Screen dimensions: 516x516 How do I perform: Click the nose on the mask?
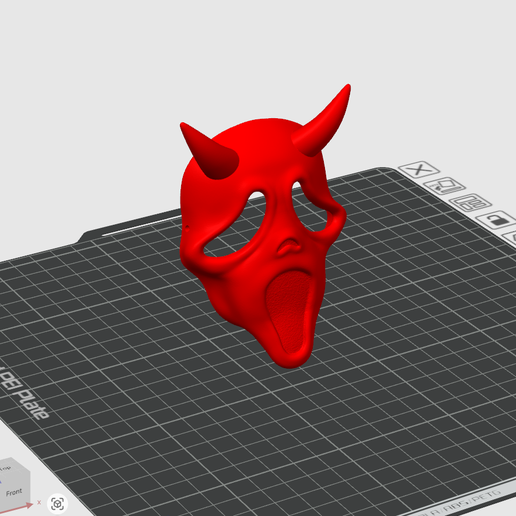(x=289, y=247)
